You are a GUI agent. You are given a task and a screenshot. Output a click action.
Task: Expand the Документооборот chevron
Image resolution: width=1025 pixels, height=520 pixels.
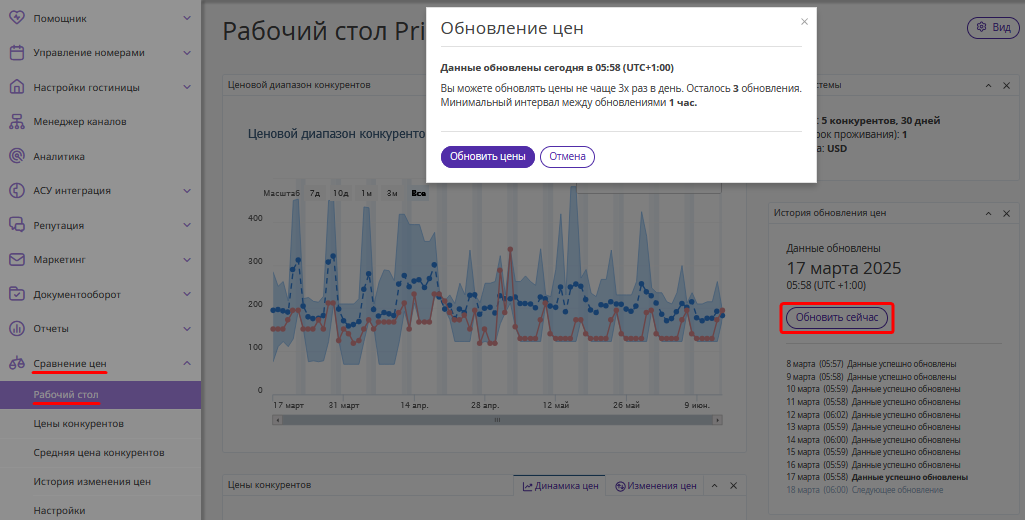(187, 294)
